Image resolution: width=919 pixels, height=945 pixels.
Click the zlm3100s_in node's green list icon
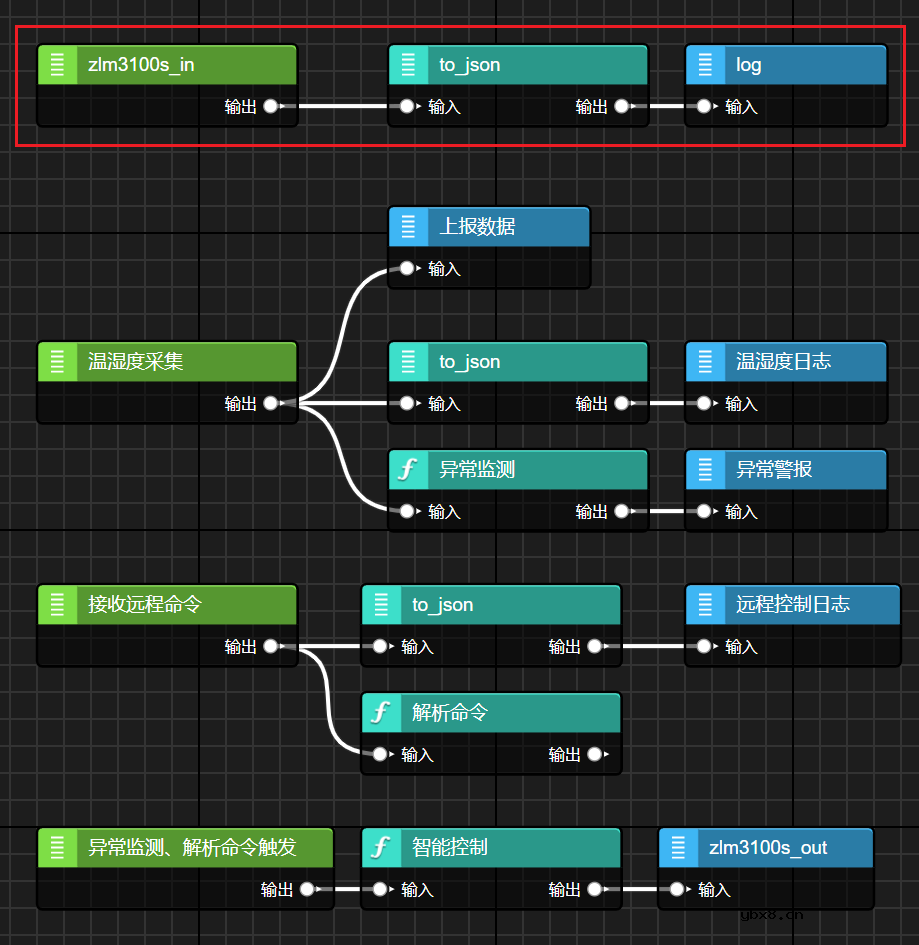point(57,65)
